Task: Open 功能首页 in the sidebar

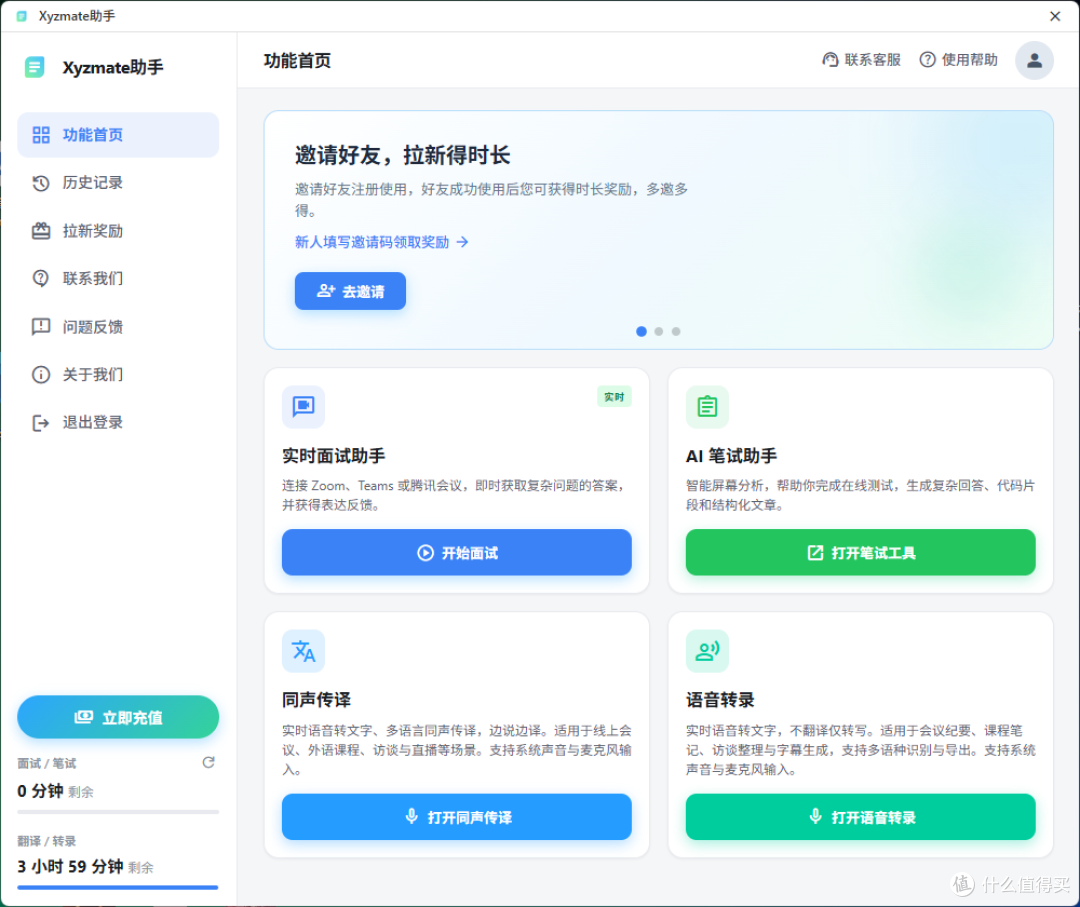Action: pyautogui.click(x=118, y=135)
